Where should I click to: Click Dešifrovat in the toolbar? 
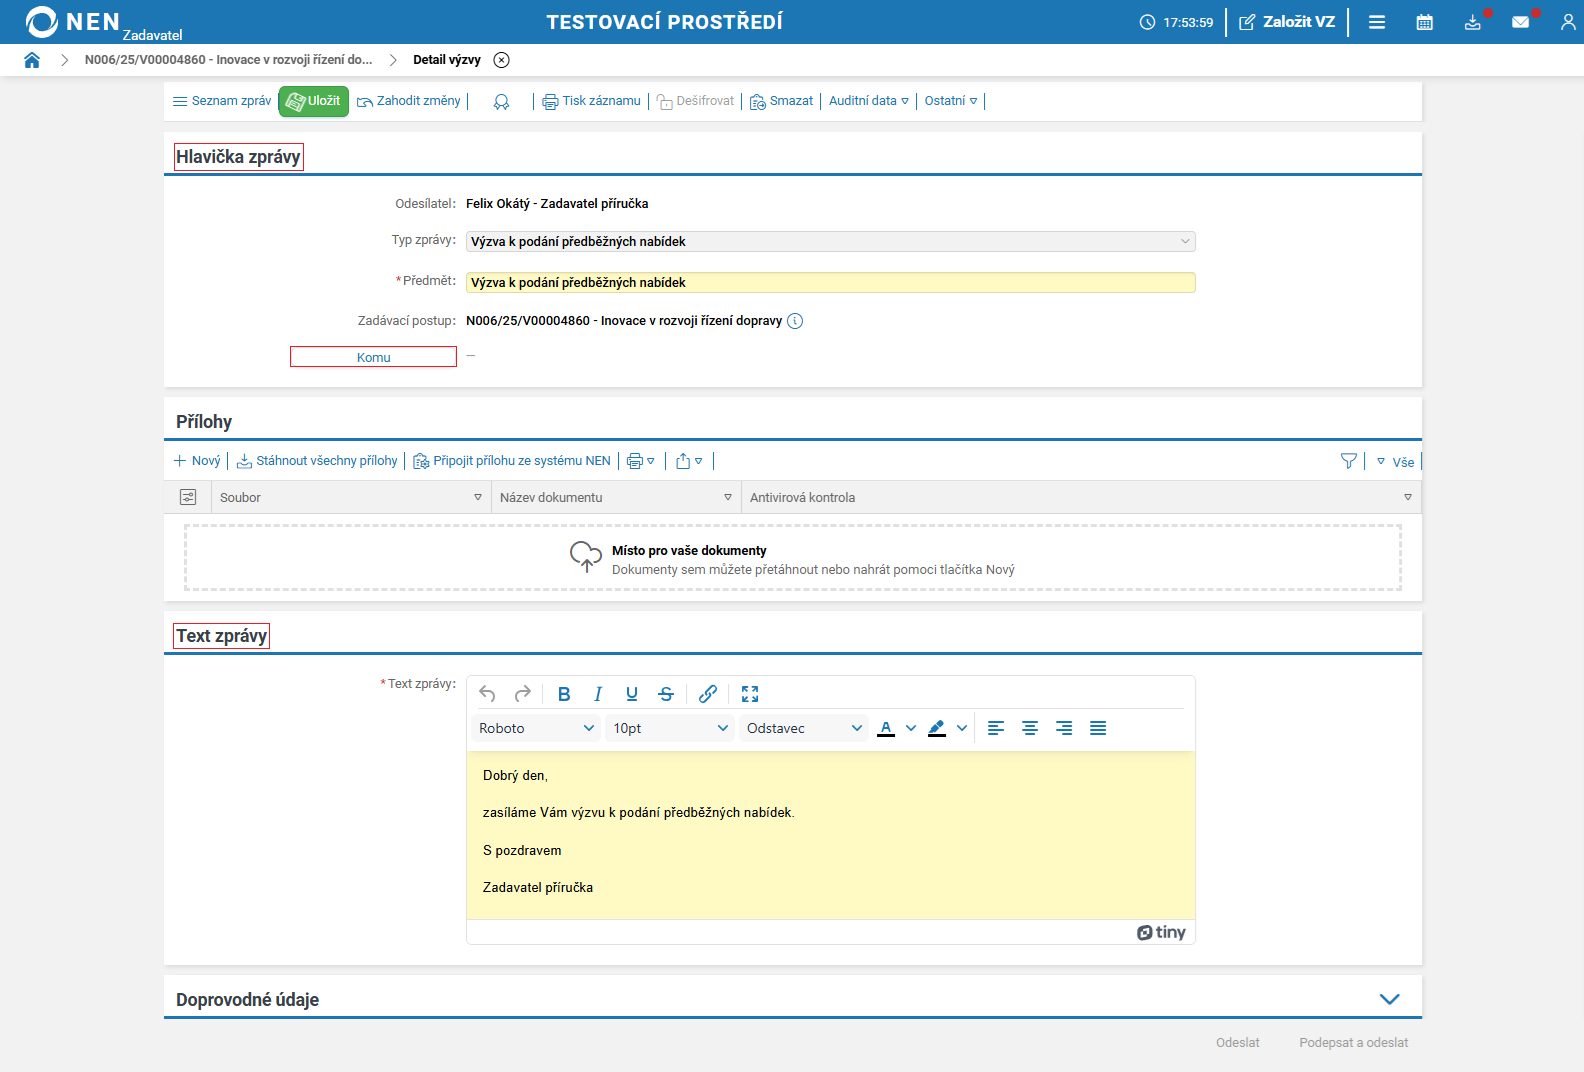click(x=695, y=101)
